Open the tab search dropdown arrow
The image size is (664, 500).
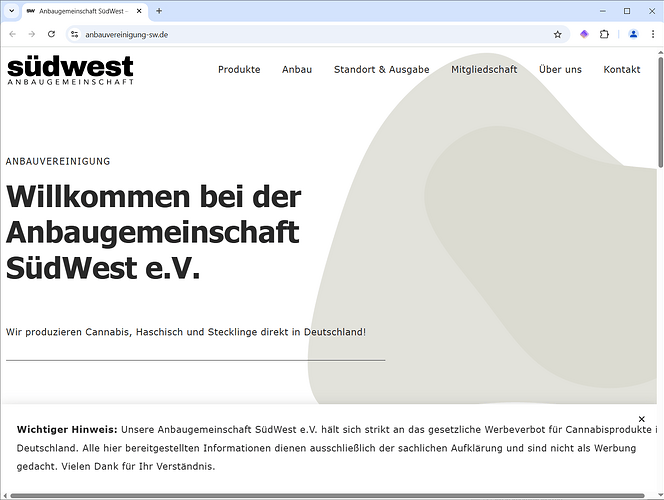coord(12,11)
